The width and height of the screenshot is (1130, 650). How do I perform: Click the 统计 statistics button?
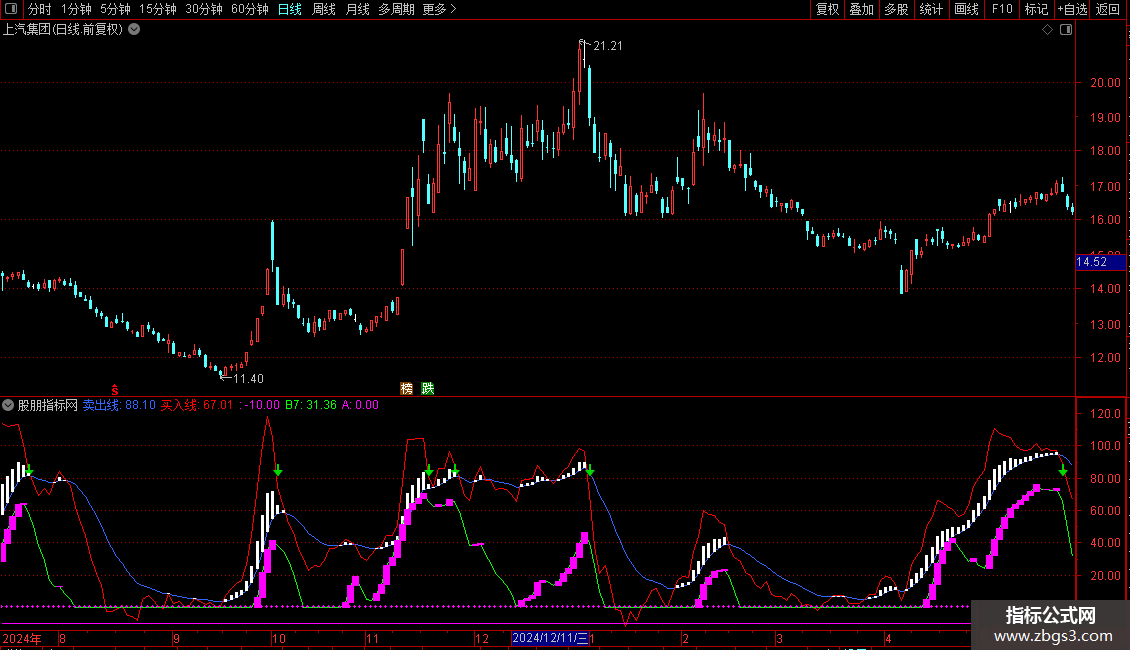(931, 9)
